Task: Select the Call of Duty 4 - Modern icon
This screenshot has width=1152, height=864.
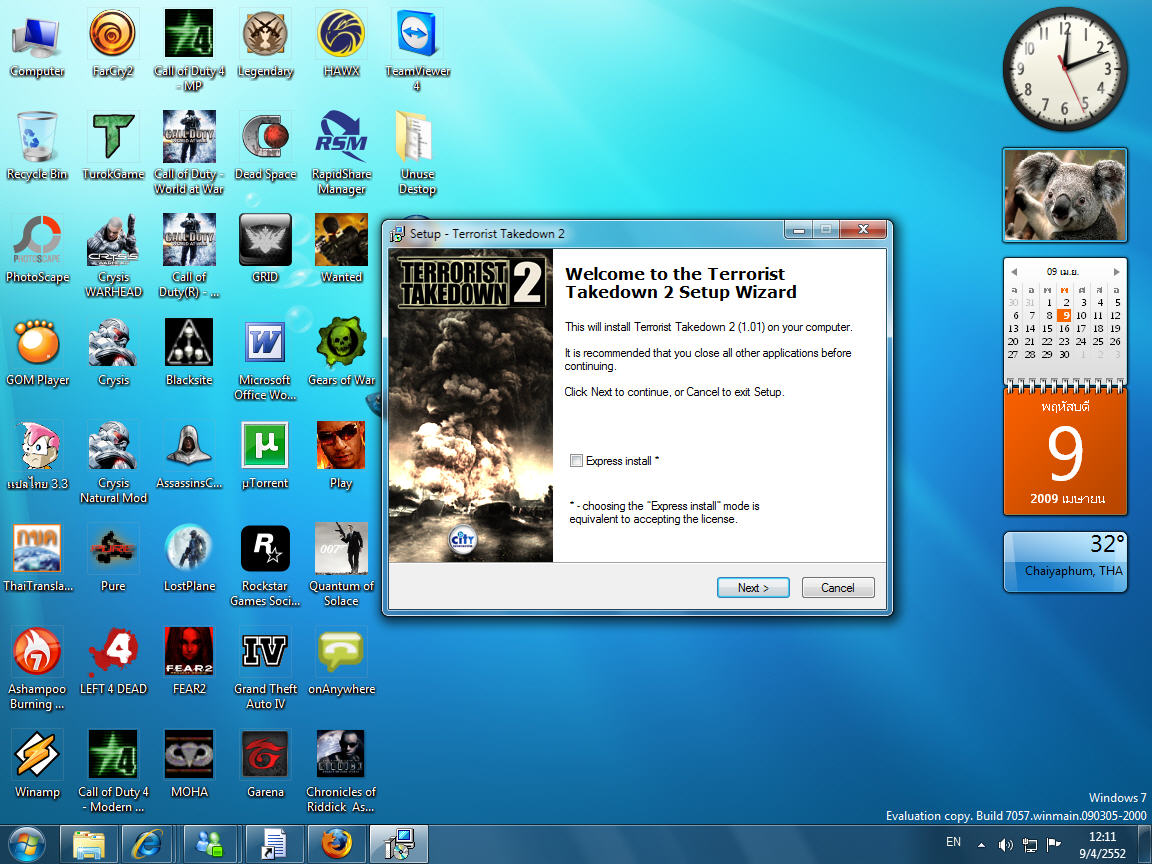Action: pos(112,770)
